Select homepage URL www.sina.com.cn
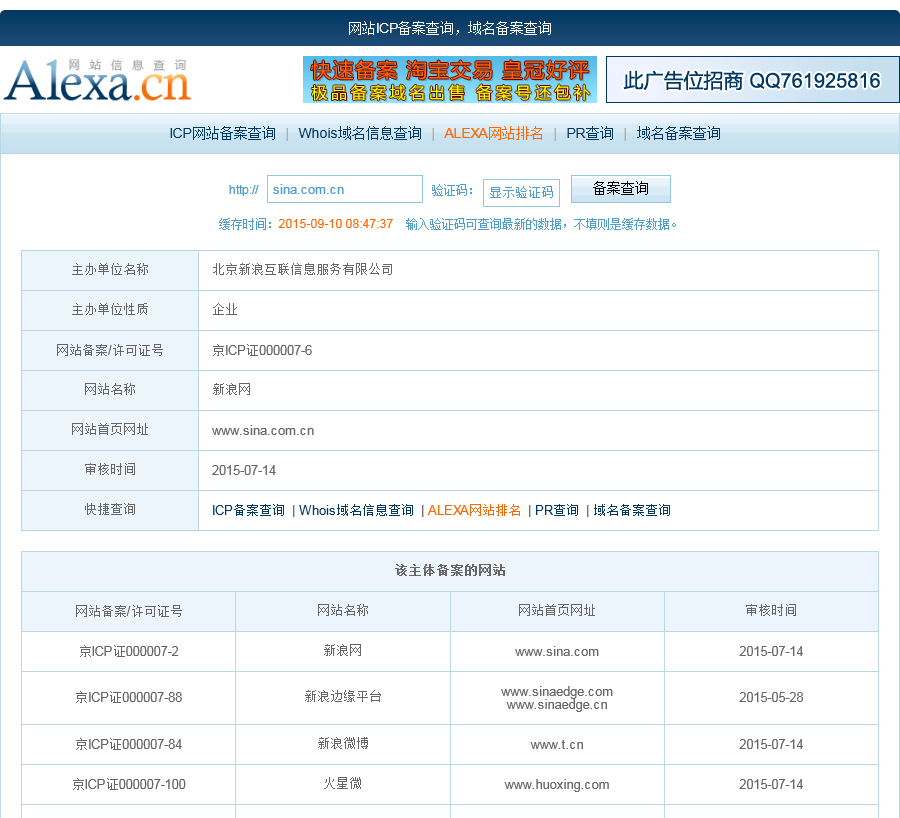 263,431
